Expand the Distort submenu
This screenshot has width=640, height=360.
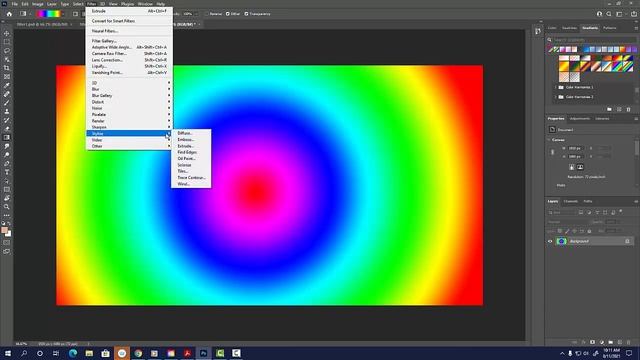pos(129,102)
